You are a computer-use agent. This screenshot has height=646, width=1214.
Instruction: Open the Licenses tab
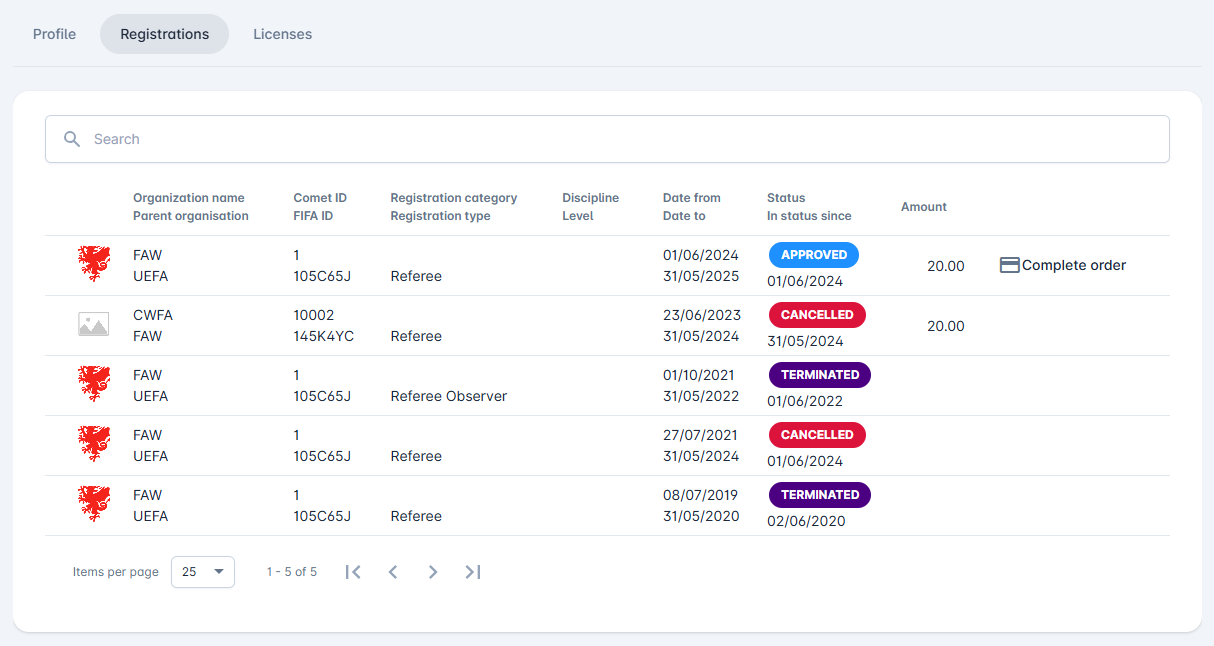coord(282,34)
